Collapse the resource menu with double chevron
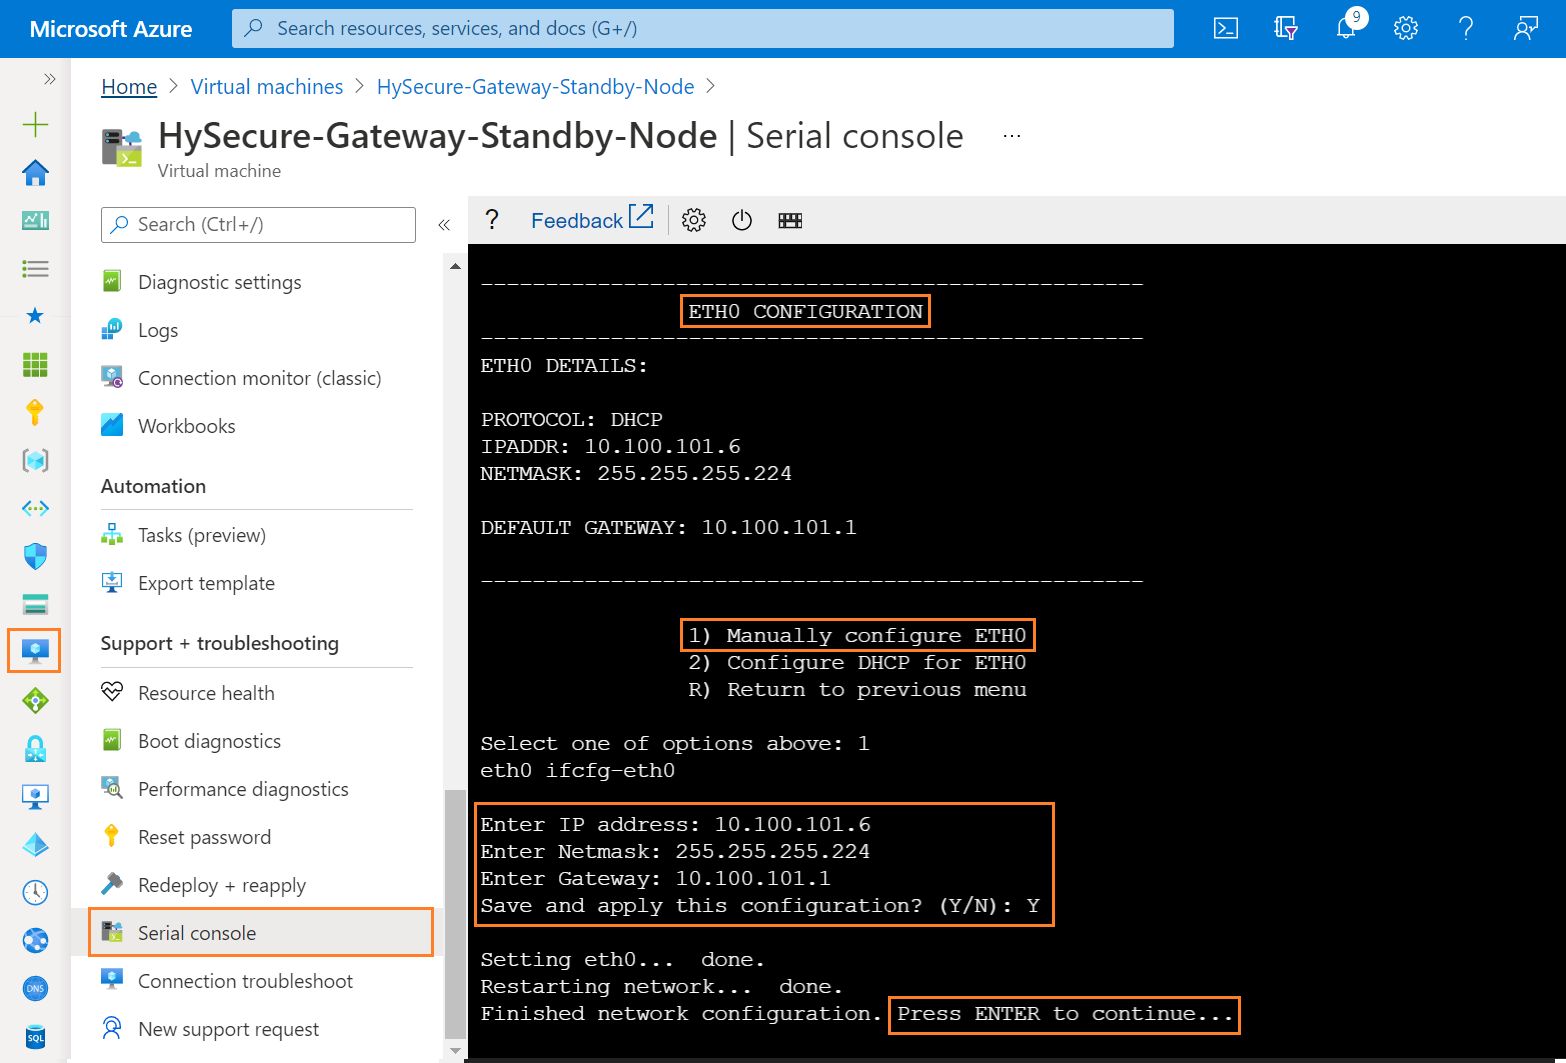This screenshot has height=1063, width=1566. coord(444,225)
